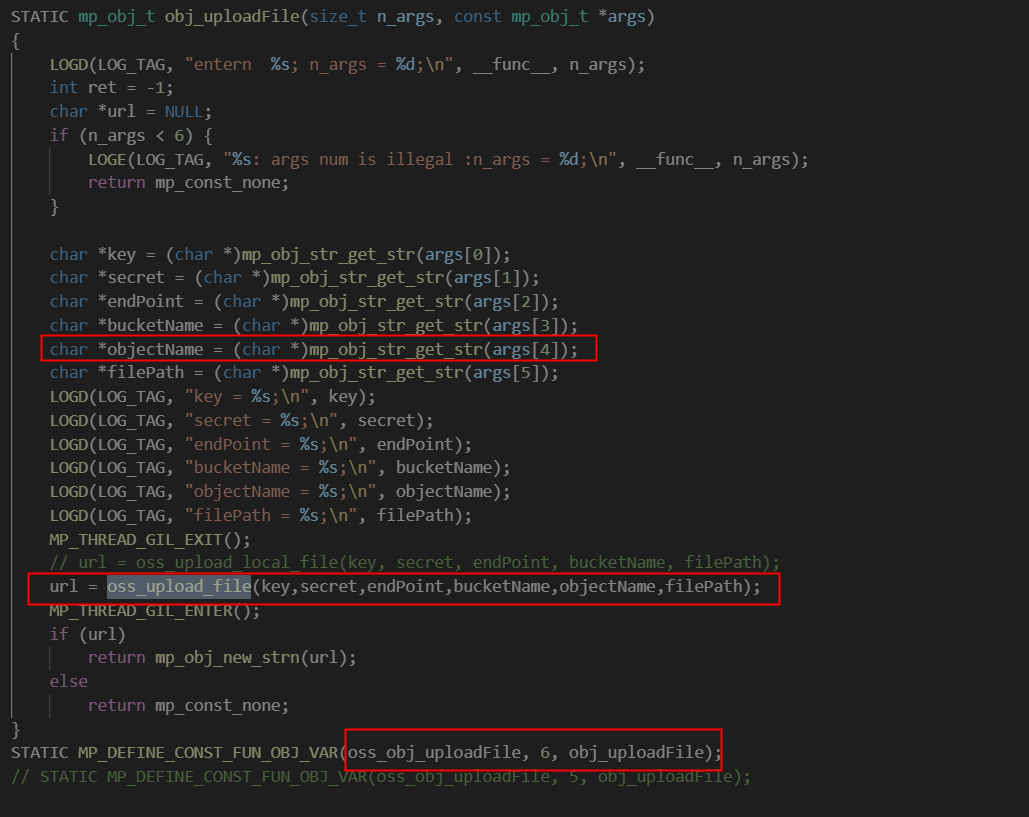Click the 'char *filePath' declaration line
The width and height of the screenshot is (1029, 817).
(304, 373)
